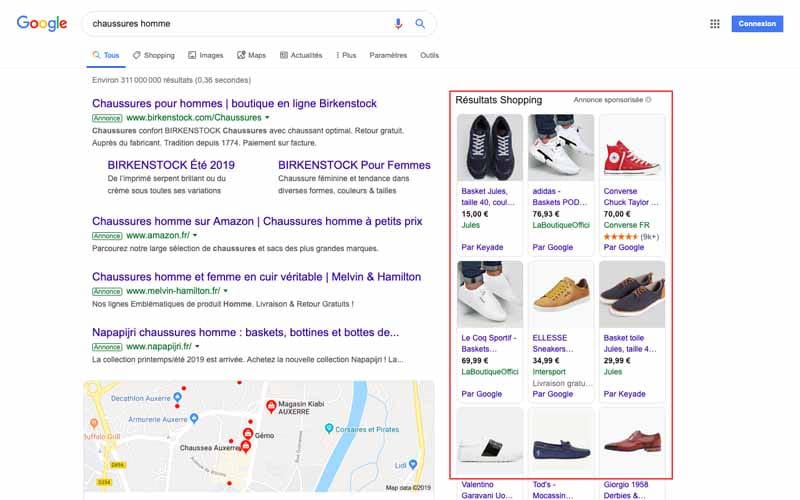
Task: Open Outils search tools
Action: (430, 55)
